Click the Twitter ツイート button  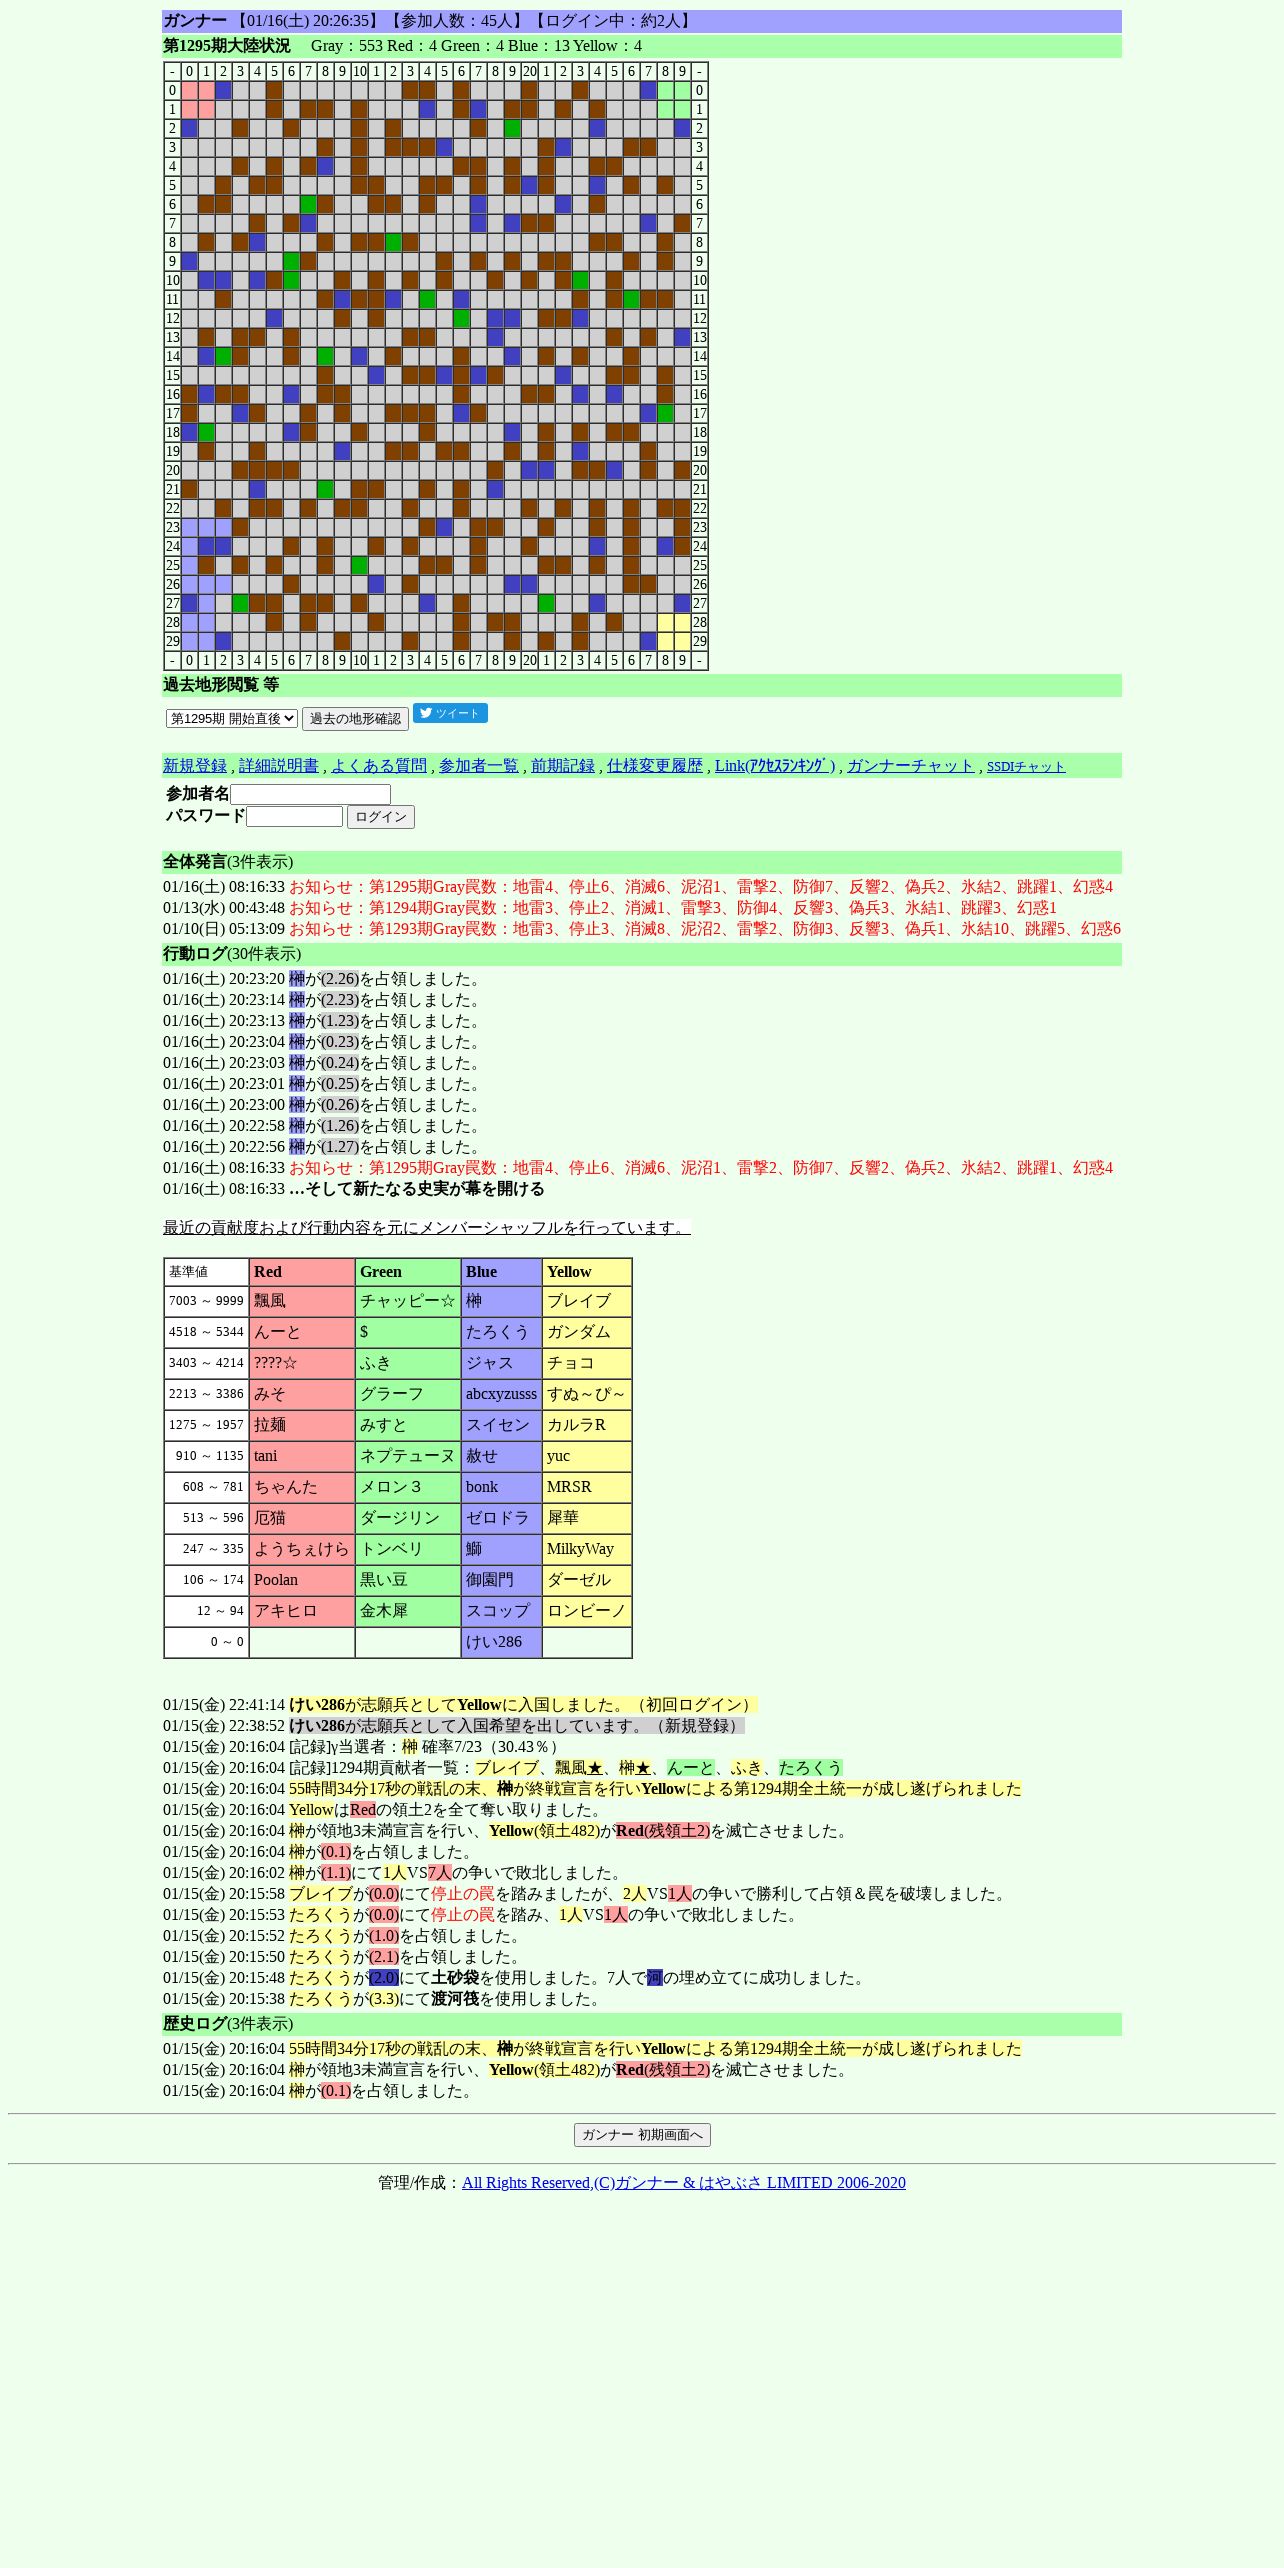click(x=450, y=713)
